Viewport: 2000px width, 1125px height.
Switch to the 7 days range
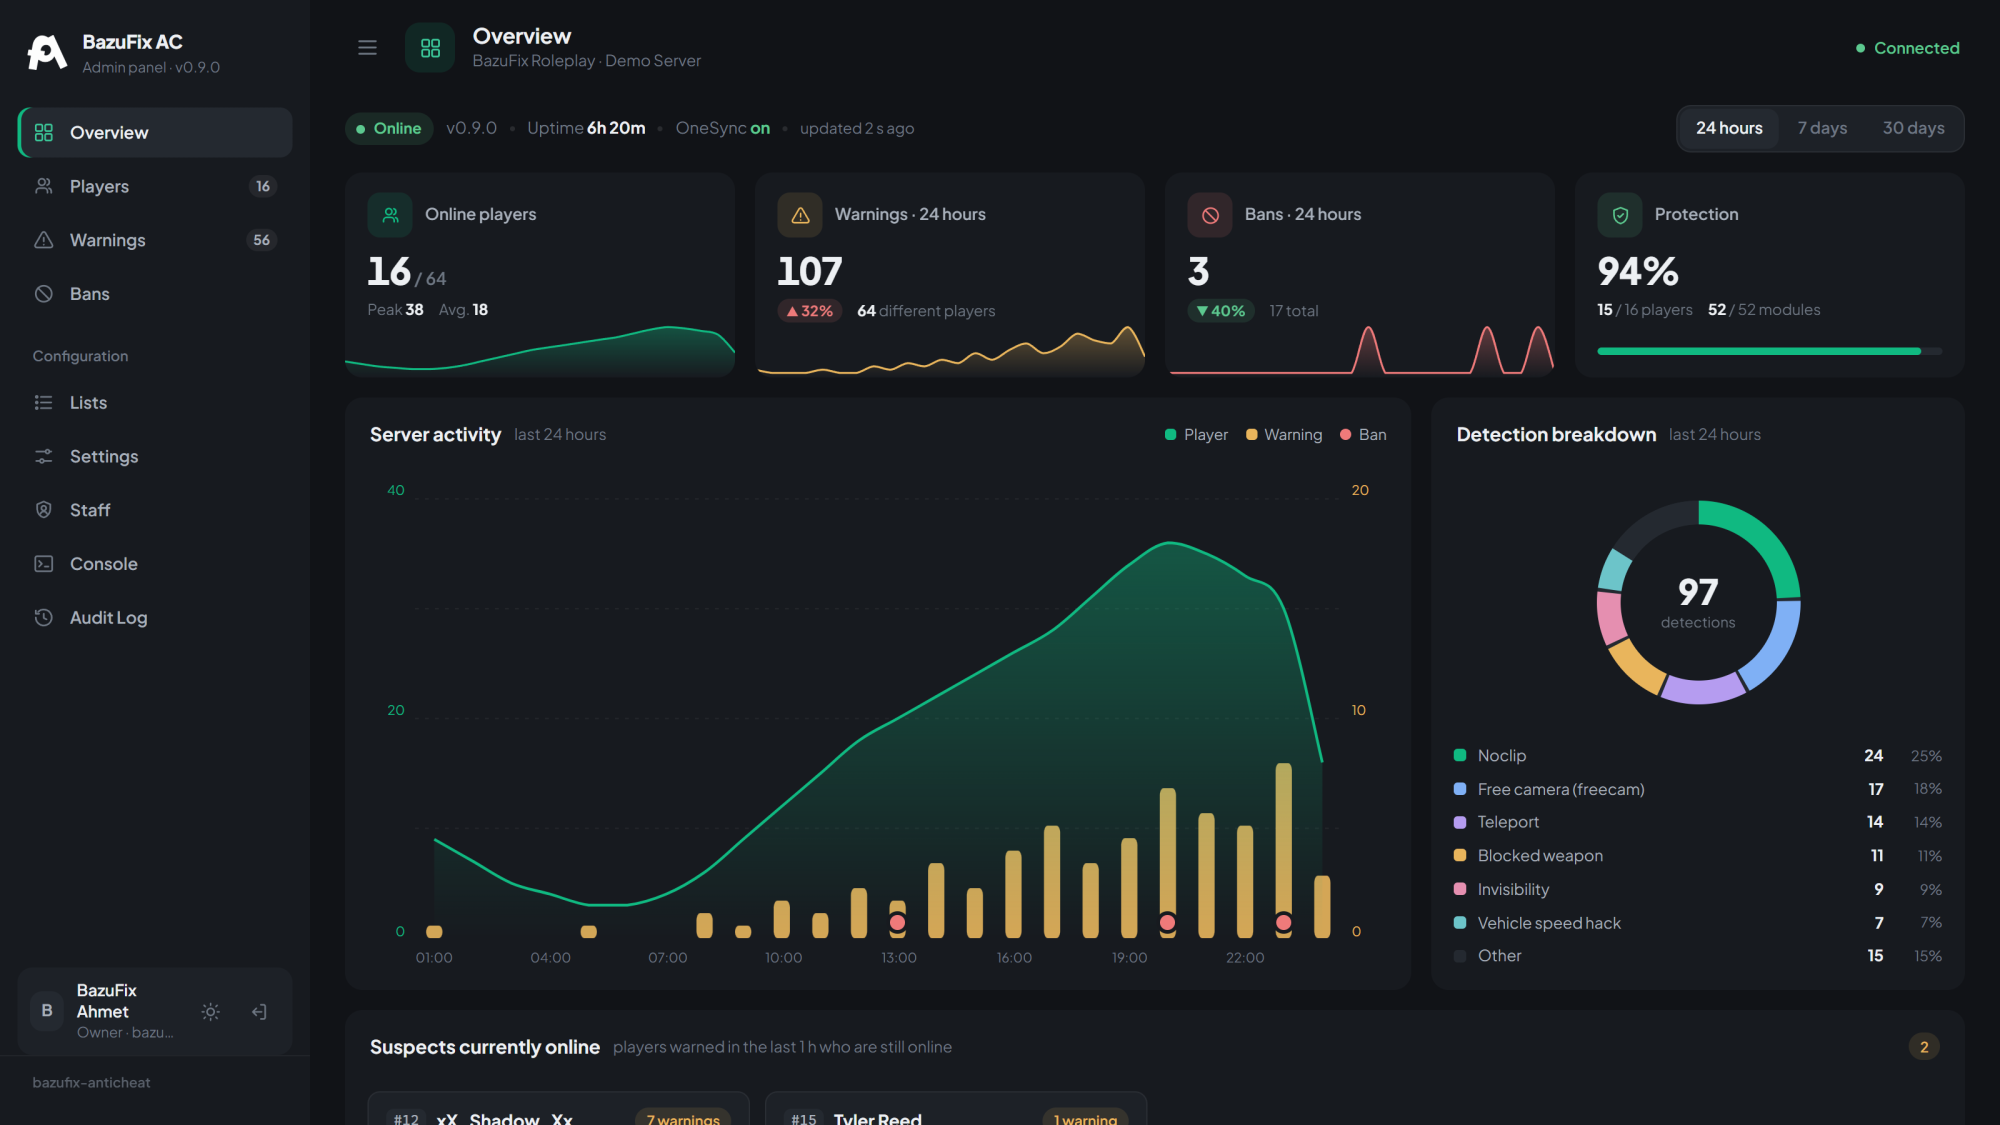click(x=1822, y=128)
